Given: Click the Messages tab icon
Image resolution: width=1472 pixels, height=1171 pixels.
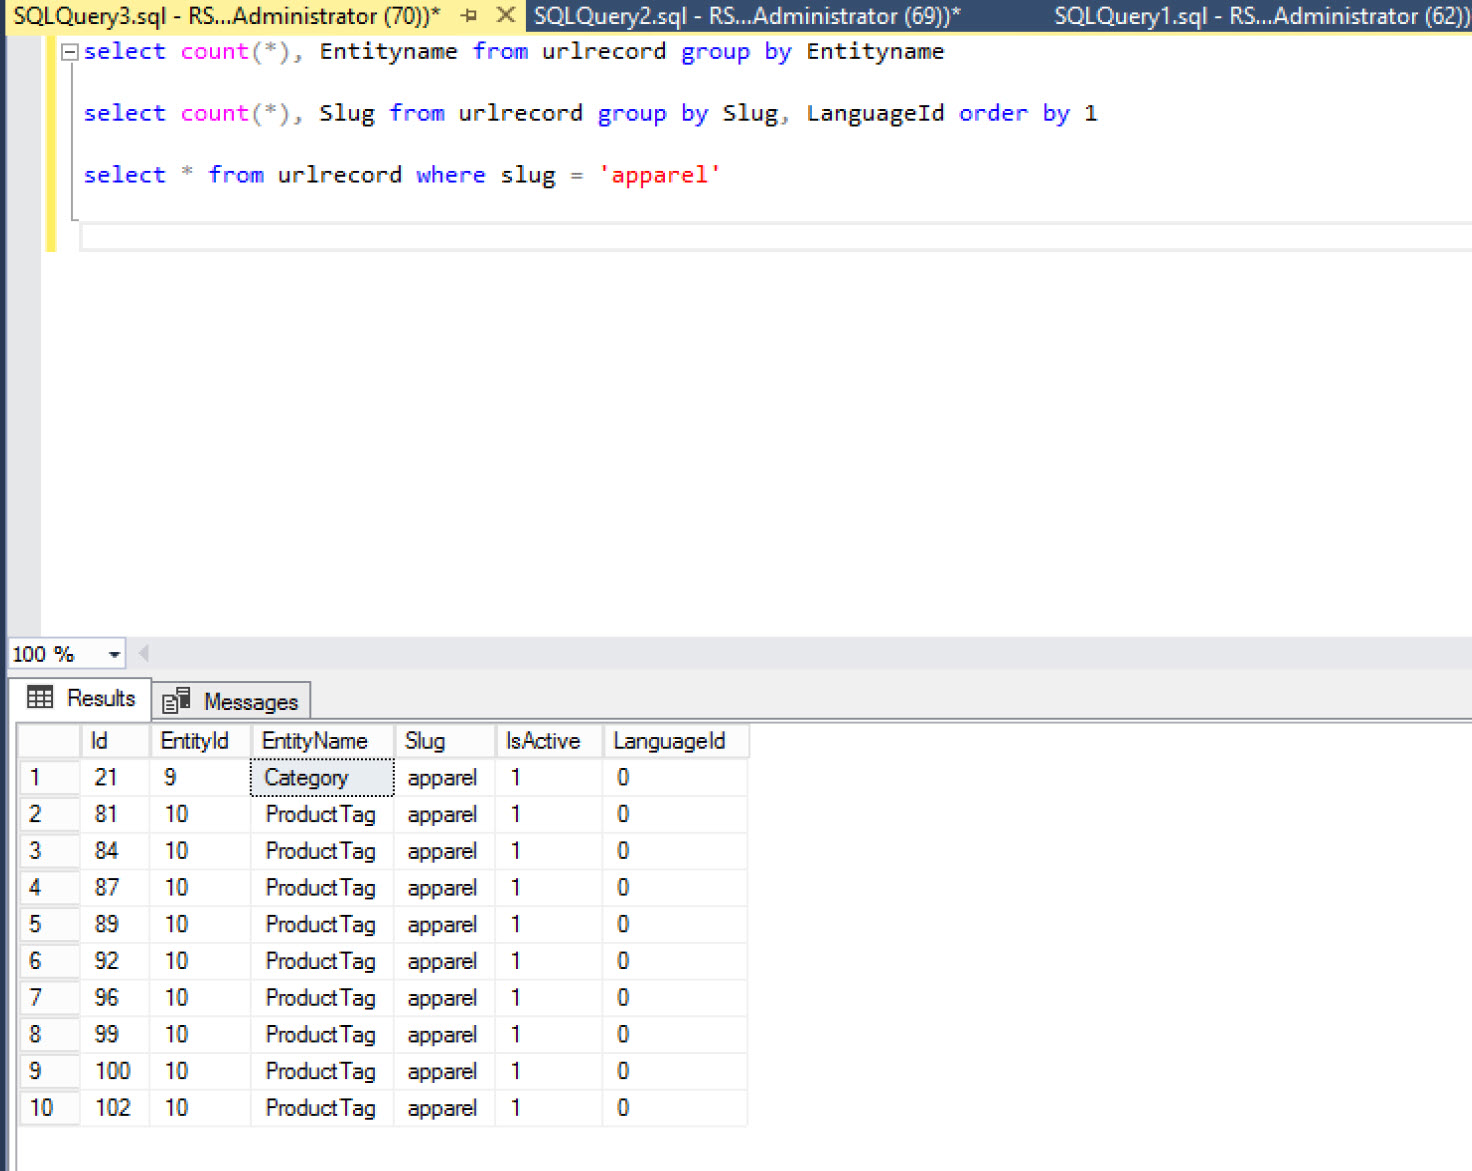Looking at the screenshot, I should (x=176, y=700).
